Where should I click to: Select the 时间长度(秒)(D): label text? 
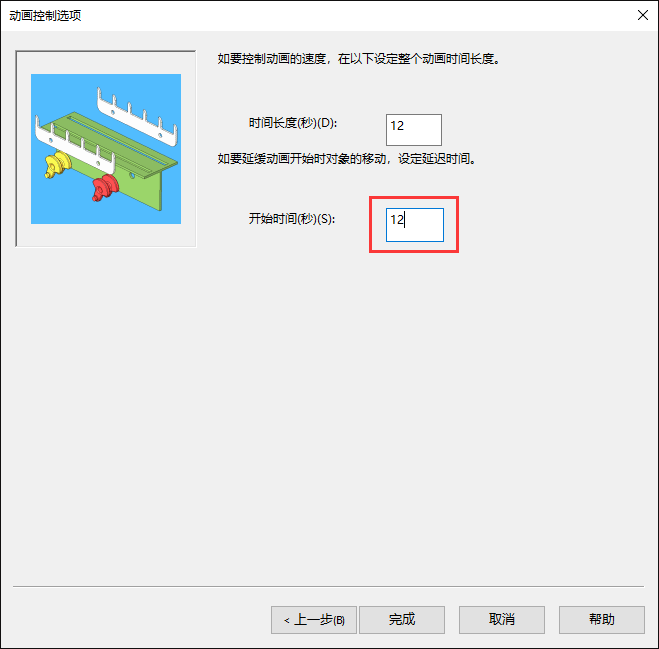pos(293,123)
